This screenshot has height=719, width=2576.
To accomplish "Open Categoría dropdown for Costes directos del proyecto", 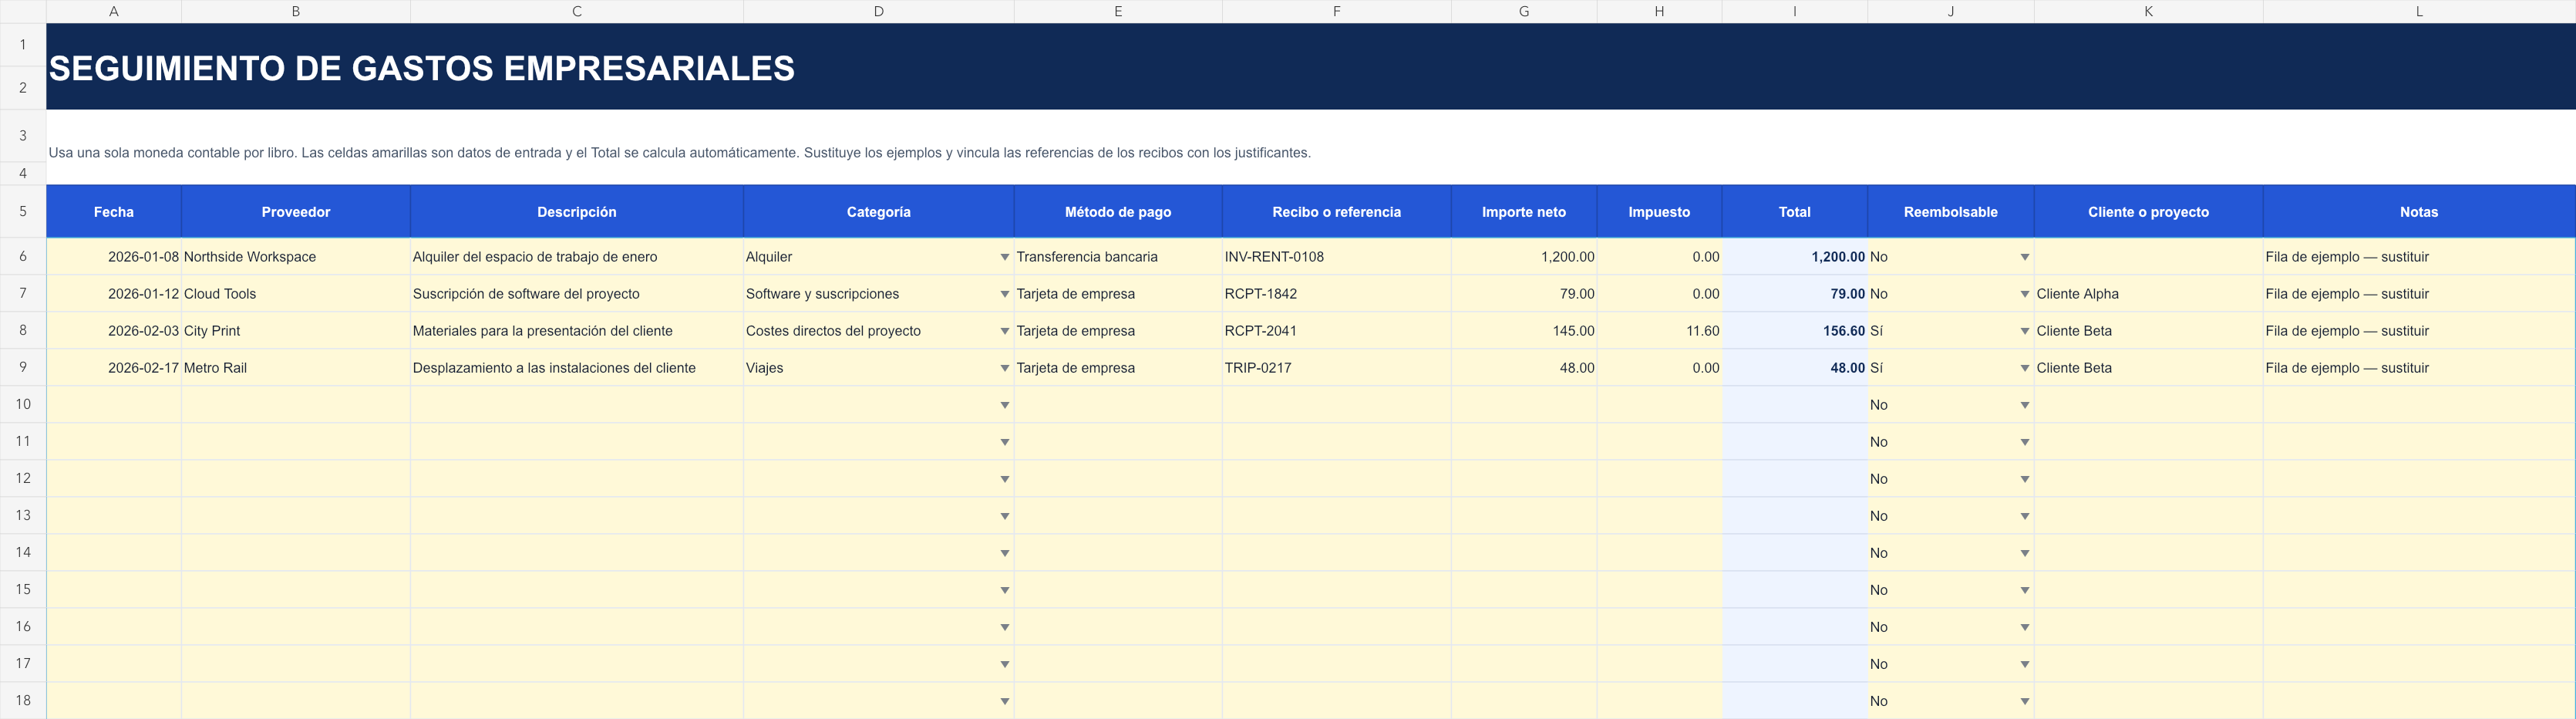I will click(1004, 331).
